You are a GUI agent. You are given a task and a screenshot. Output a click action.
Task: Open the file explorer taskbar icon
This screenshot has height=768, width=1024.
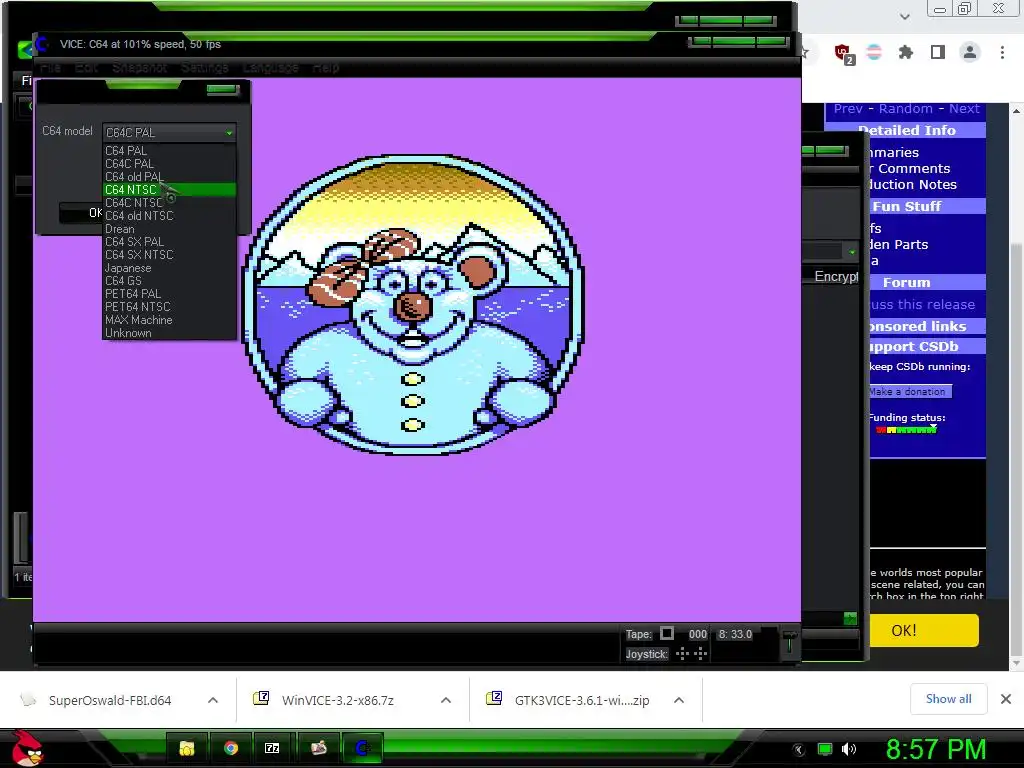click(x=187, y=748)
